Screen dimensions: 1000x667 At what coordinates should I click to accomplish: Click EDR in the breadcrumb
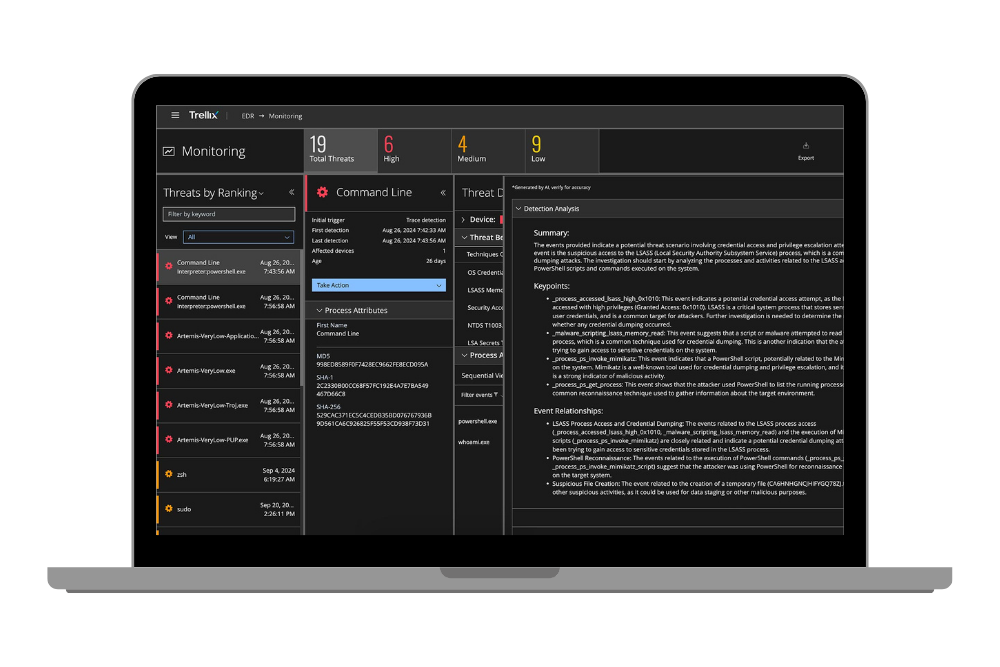[247, 116]
